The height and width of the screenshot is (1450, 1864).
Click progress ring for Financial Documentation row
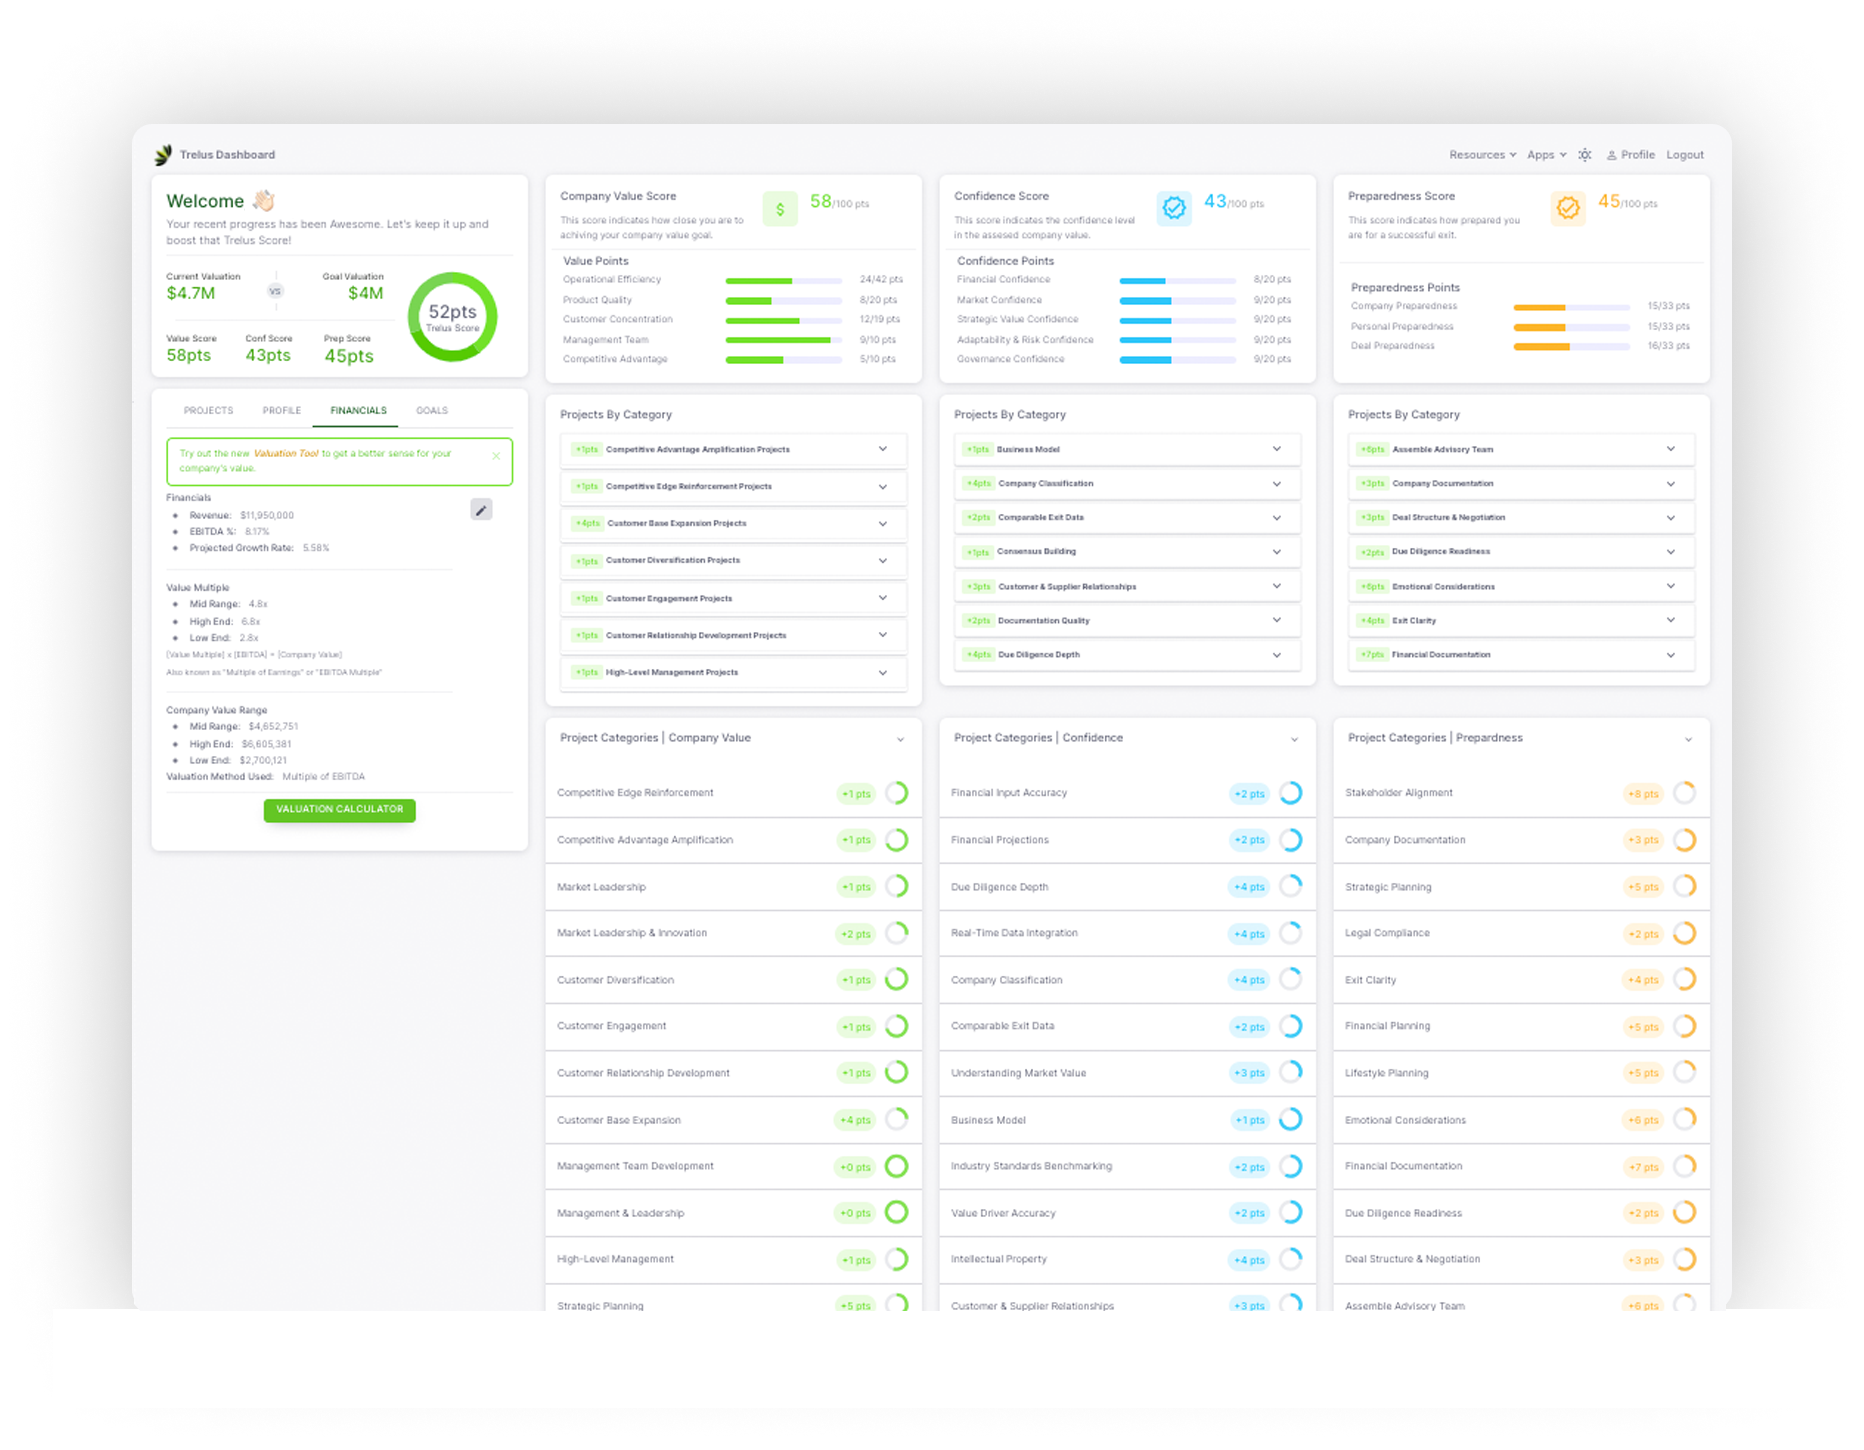point(1685,1166)
